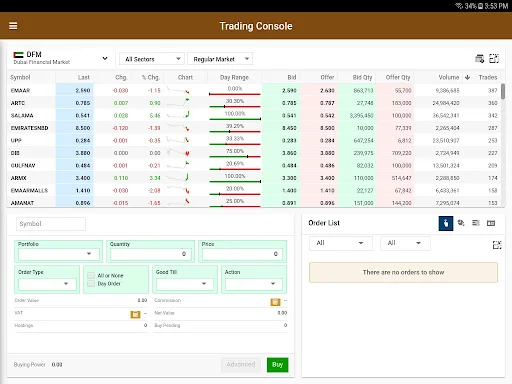Sort by Last column header
The width and height of the screenshot is (512, 384).
tap(84, 77)
